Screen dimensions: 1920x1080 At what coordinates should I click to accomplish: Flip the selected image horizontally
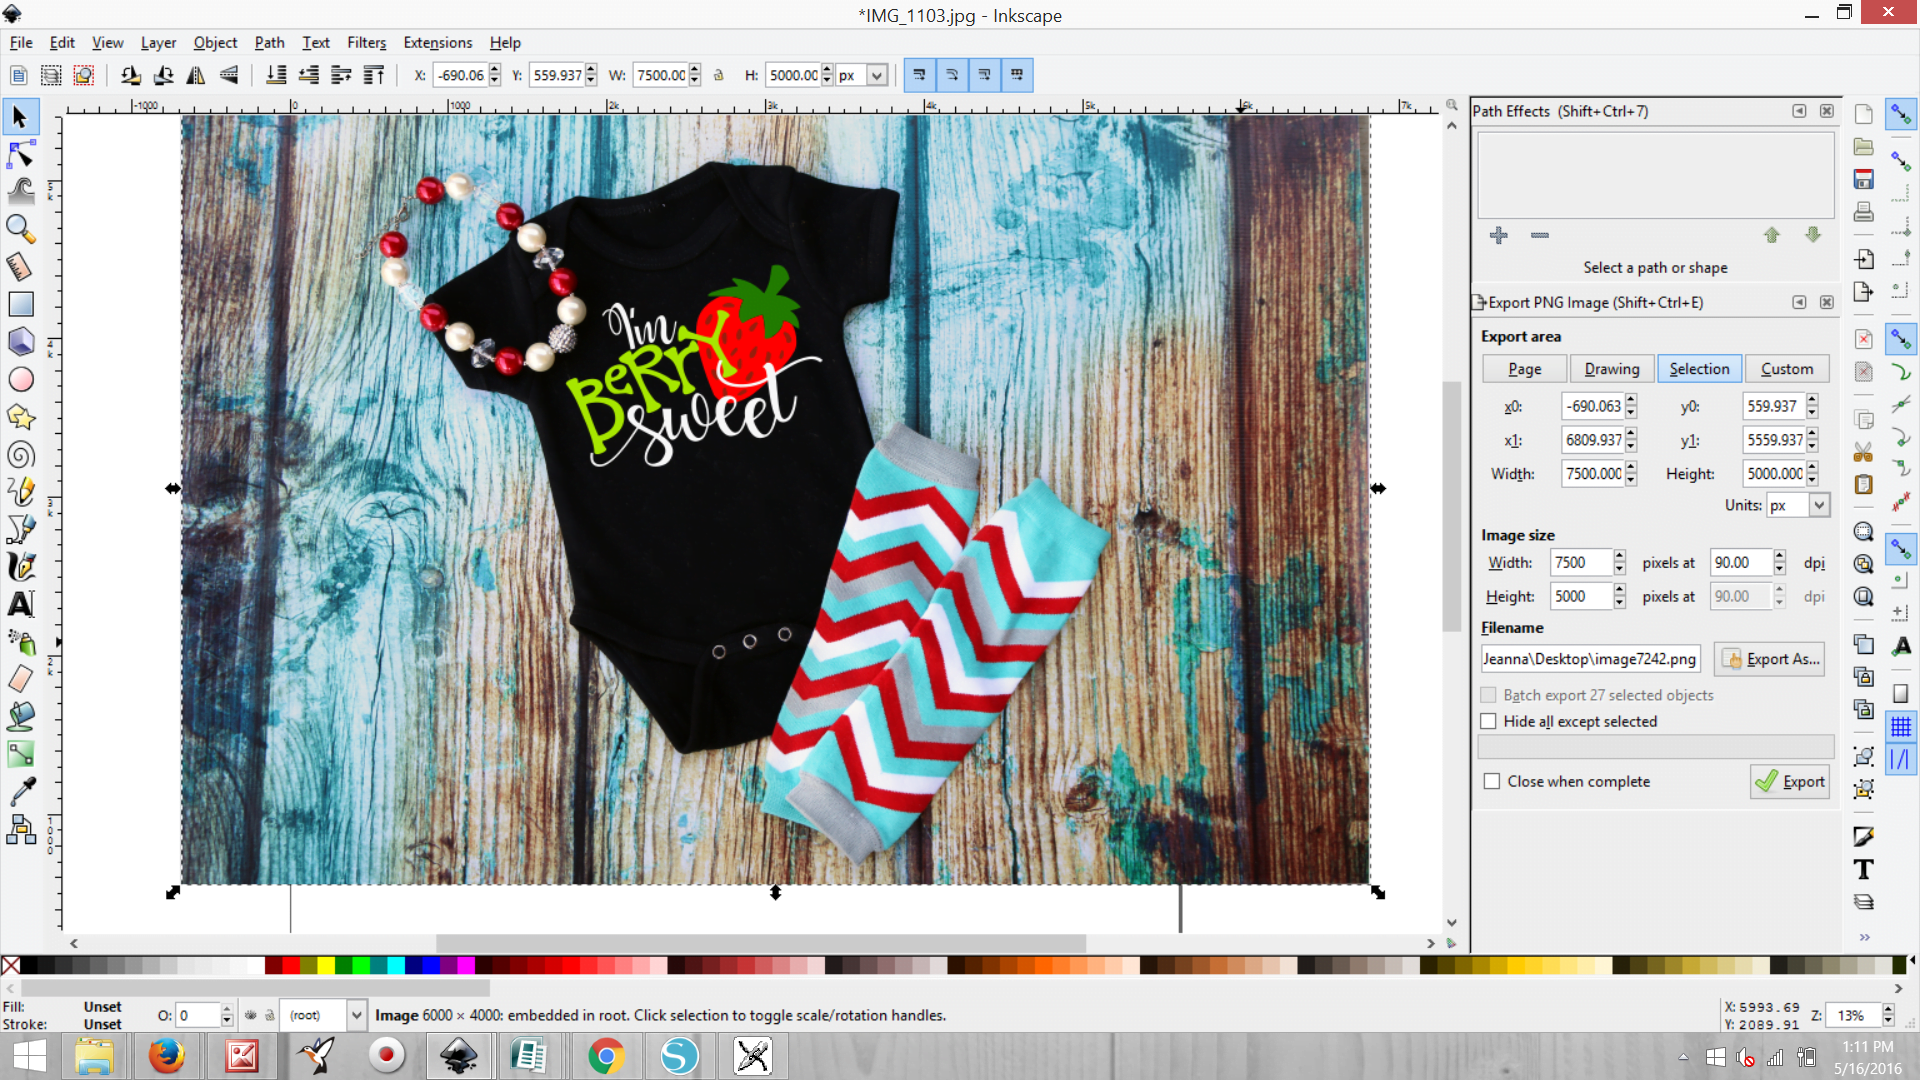coord(196,75)
